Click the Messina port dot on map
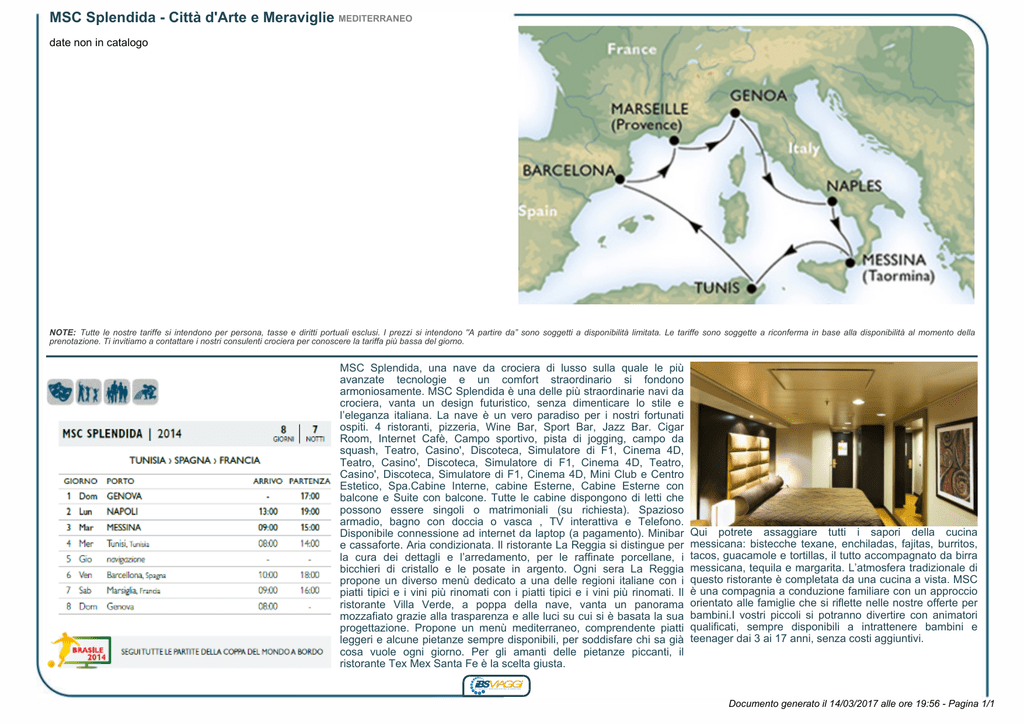Viewport: 1024px width, 725px height. point(850,263)
